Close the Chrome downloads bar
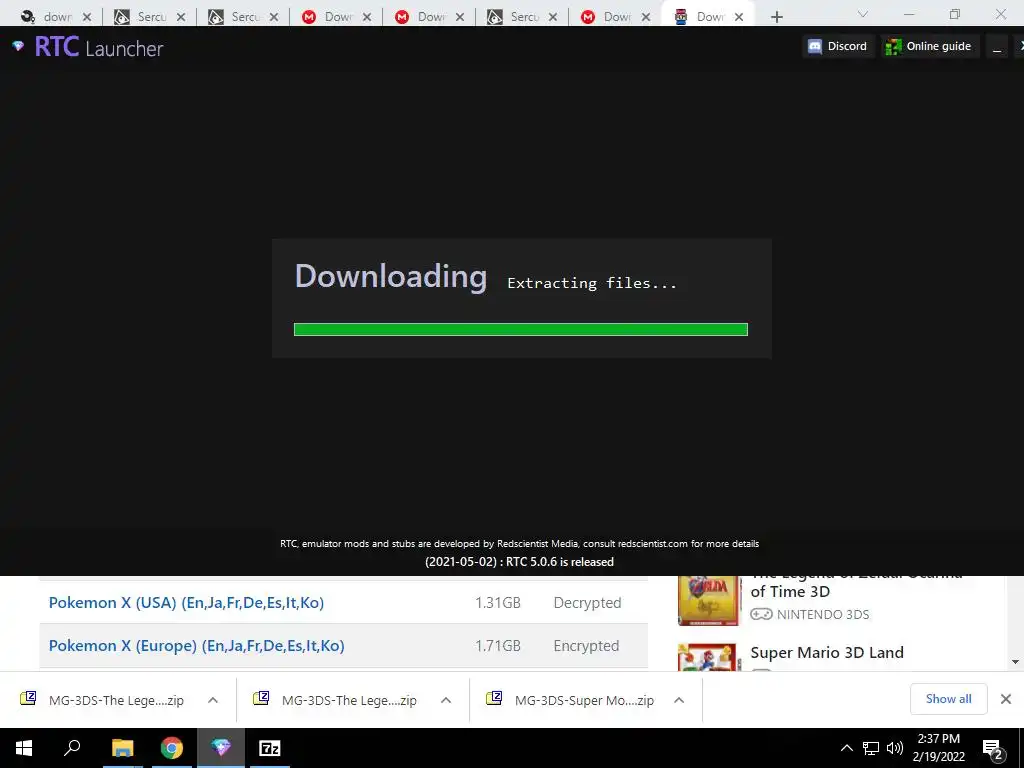 tap(1006, 699)
